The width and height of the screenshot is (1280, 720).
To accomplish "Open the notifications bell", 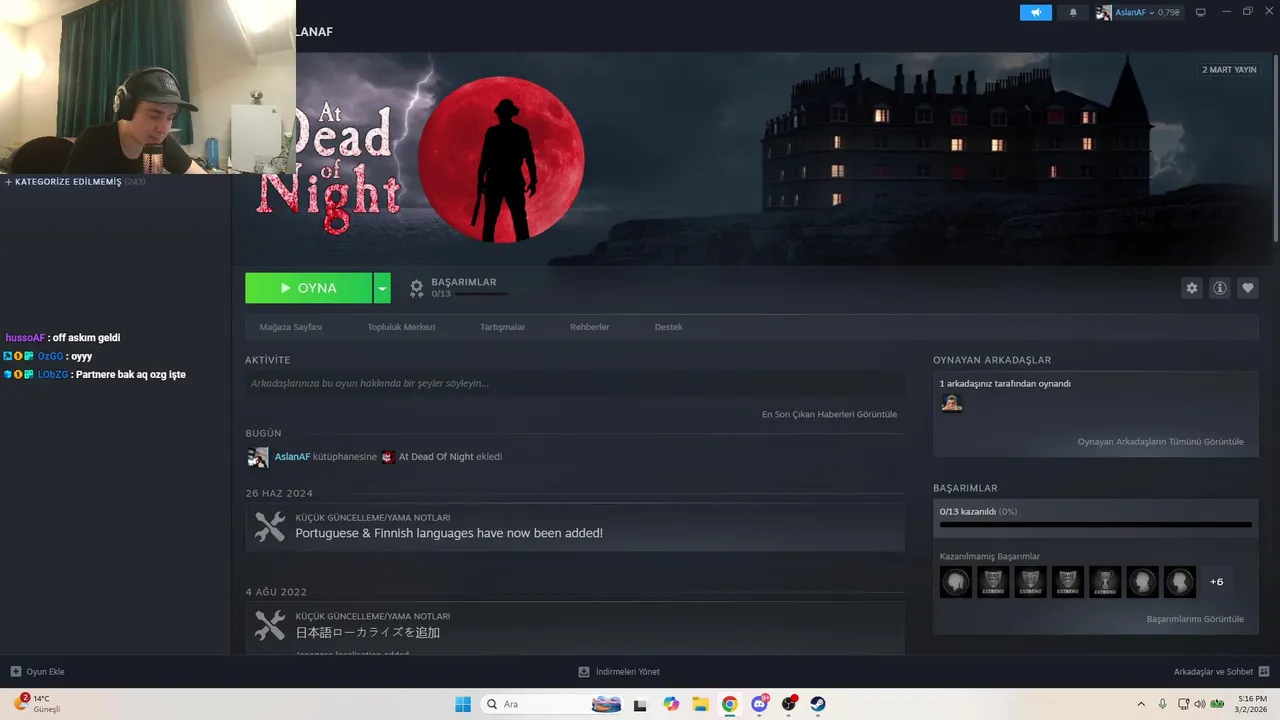I will pyautogui.click(x=1073, y=12).
